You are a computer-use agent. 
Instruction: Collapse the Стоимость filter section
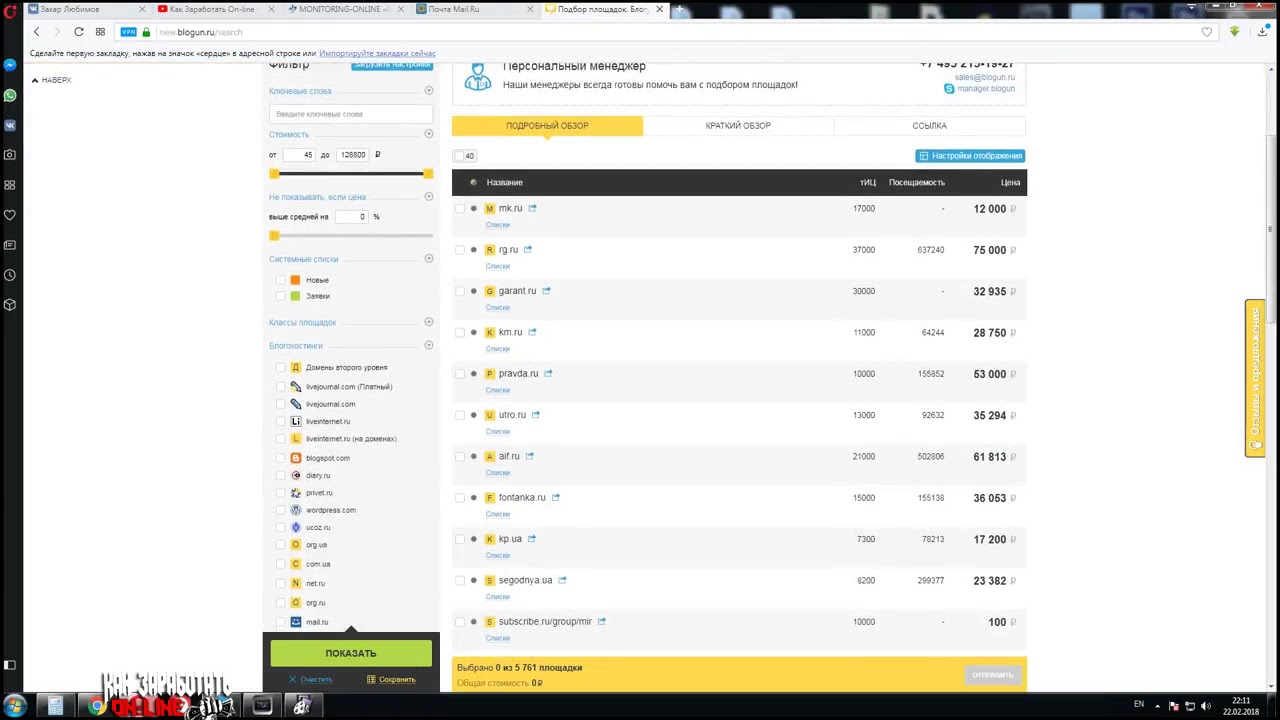428,134
